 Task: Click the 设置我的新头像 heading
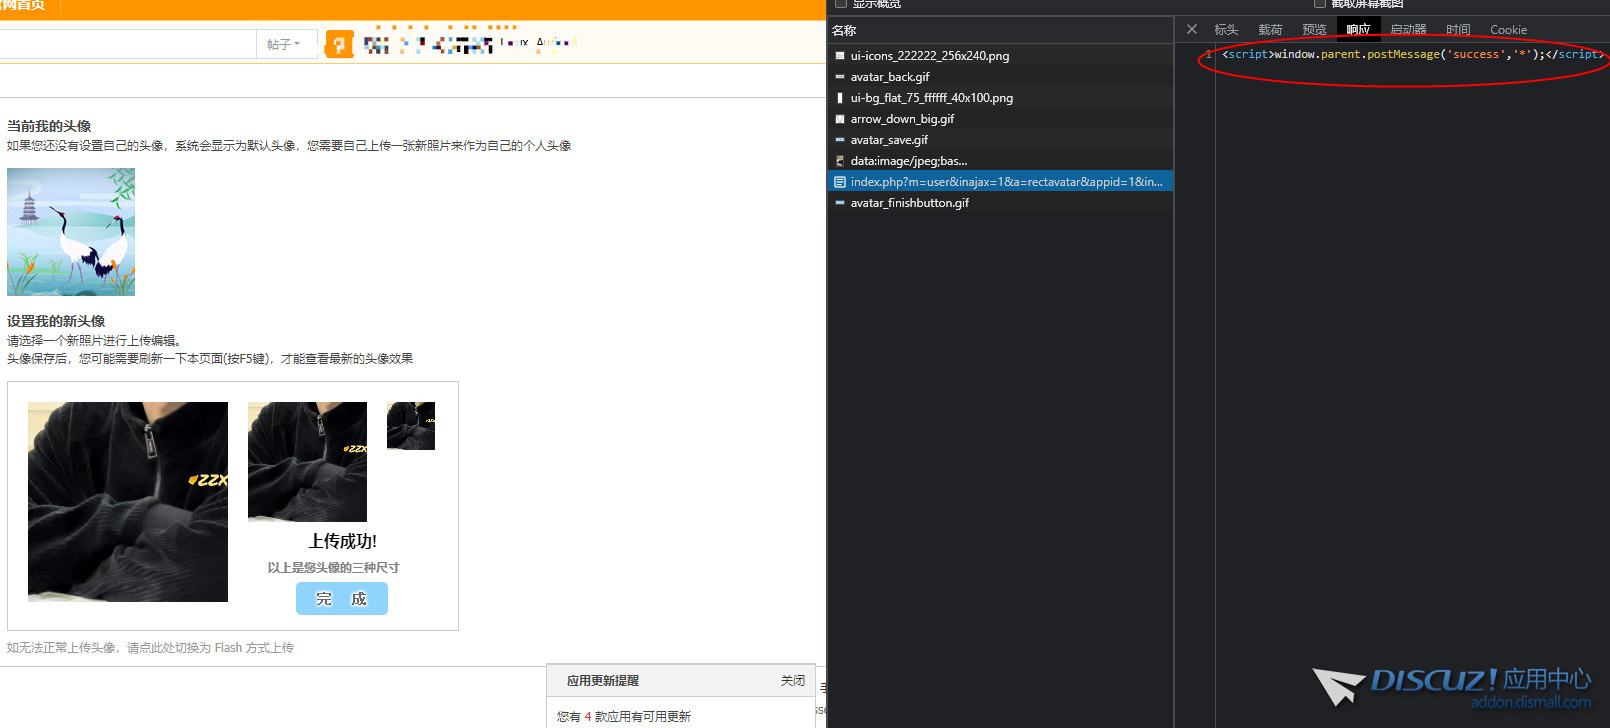[x=56, y=321]
